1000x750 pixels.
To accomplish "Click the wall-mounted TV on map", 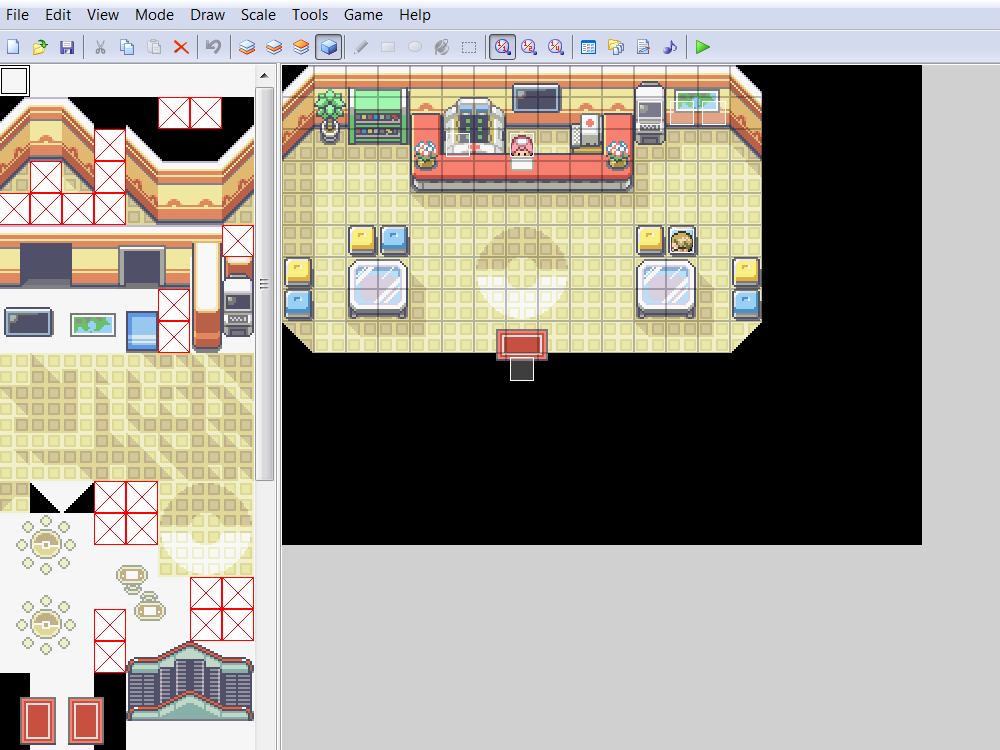I will (x=536, y=99).
